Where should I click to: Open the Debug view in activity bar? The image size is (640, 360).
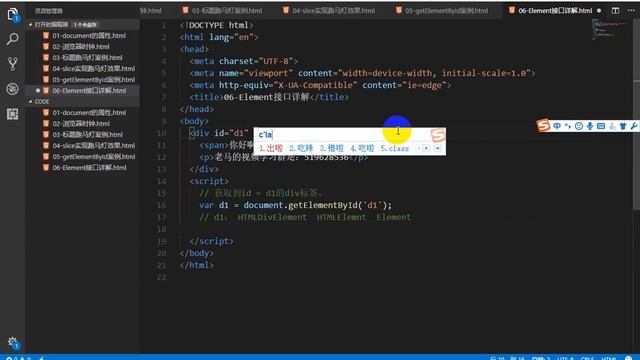(x=13, y=89)
